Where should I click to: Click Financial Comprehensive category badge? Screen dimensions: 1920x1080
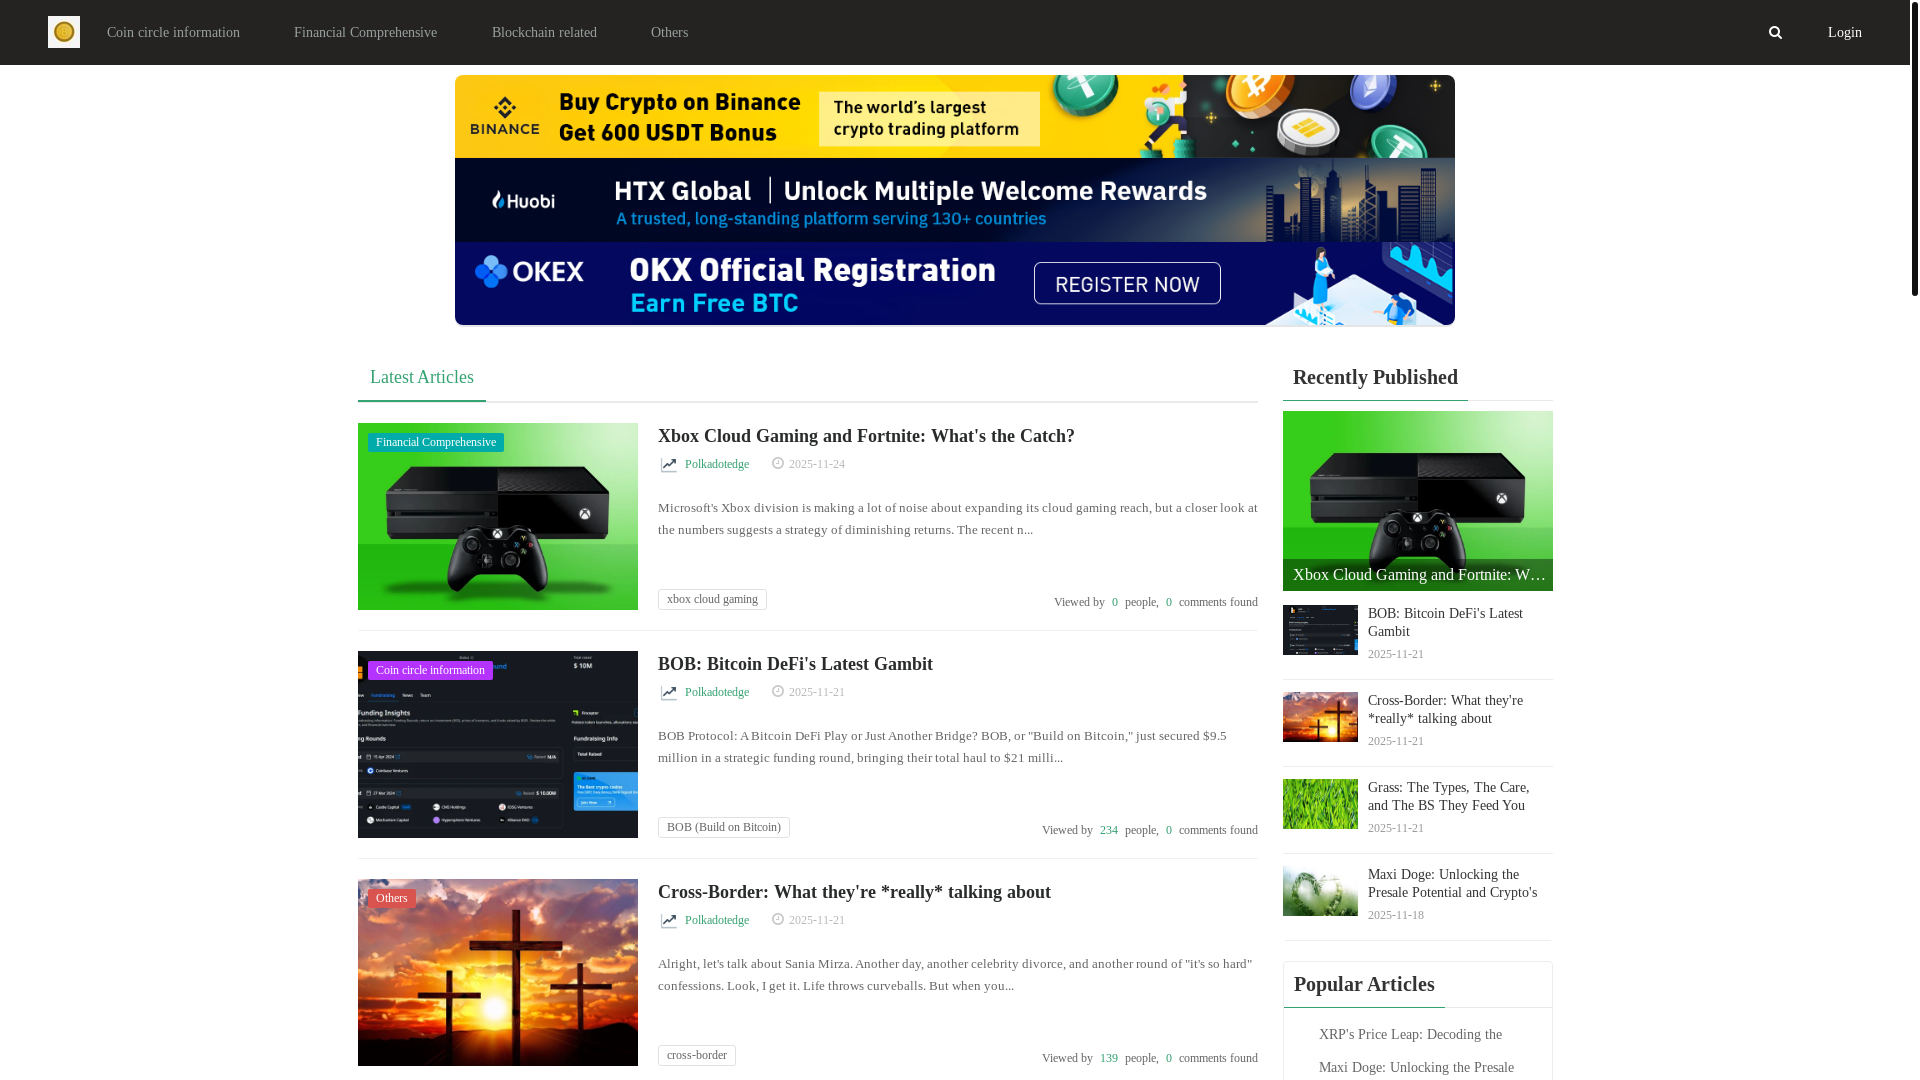pos(436,442)
